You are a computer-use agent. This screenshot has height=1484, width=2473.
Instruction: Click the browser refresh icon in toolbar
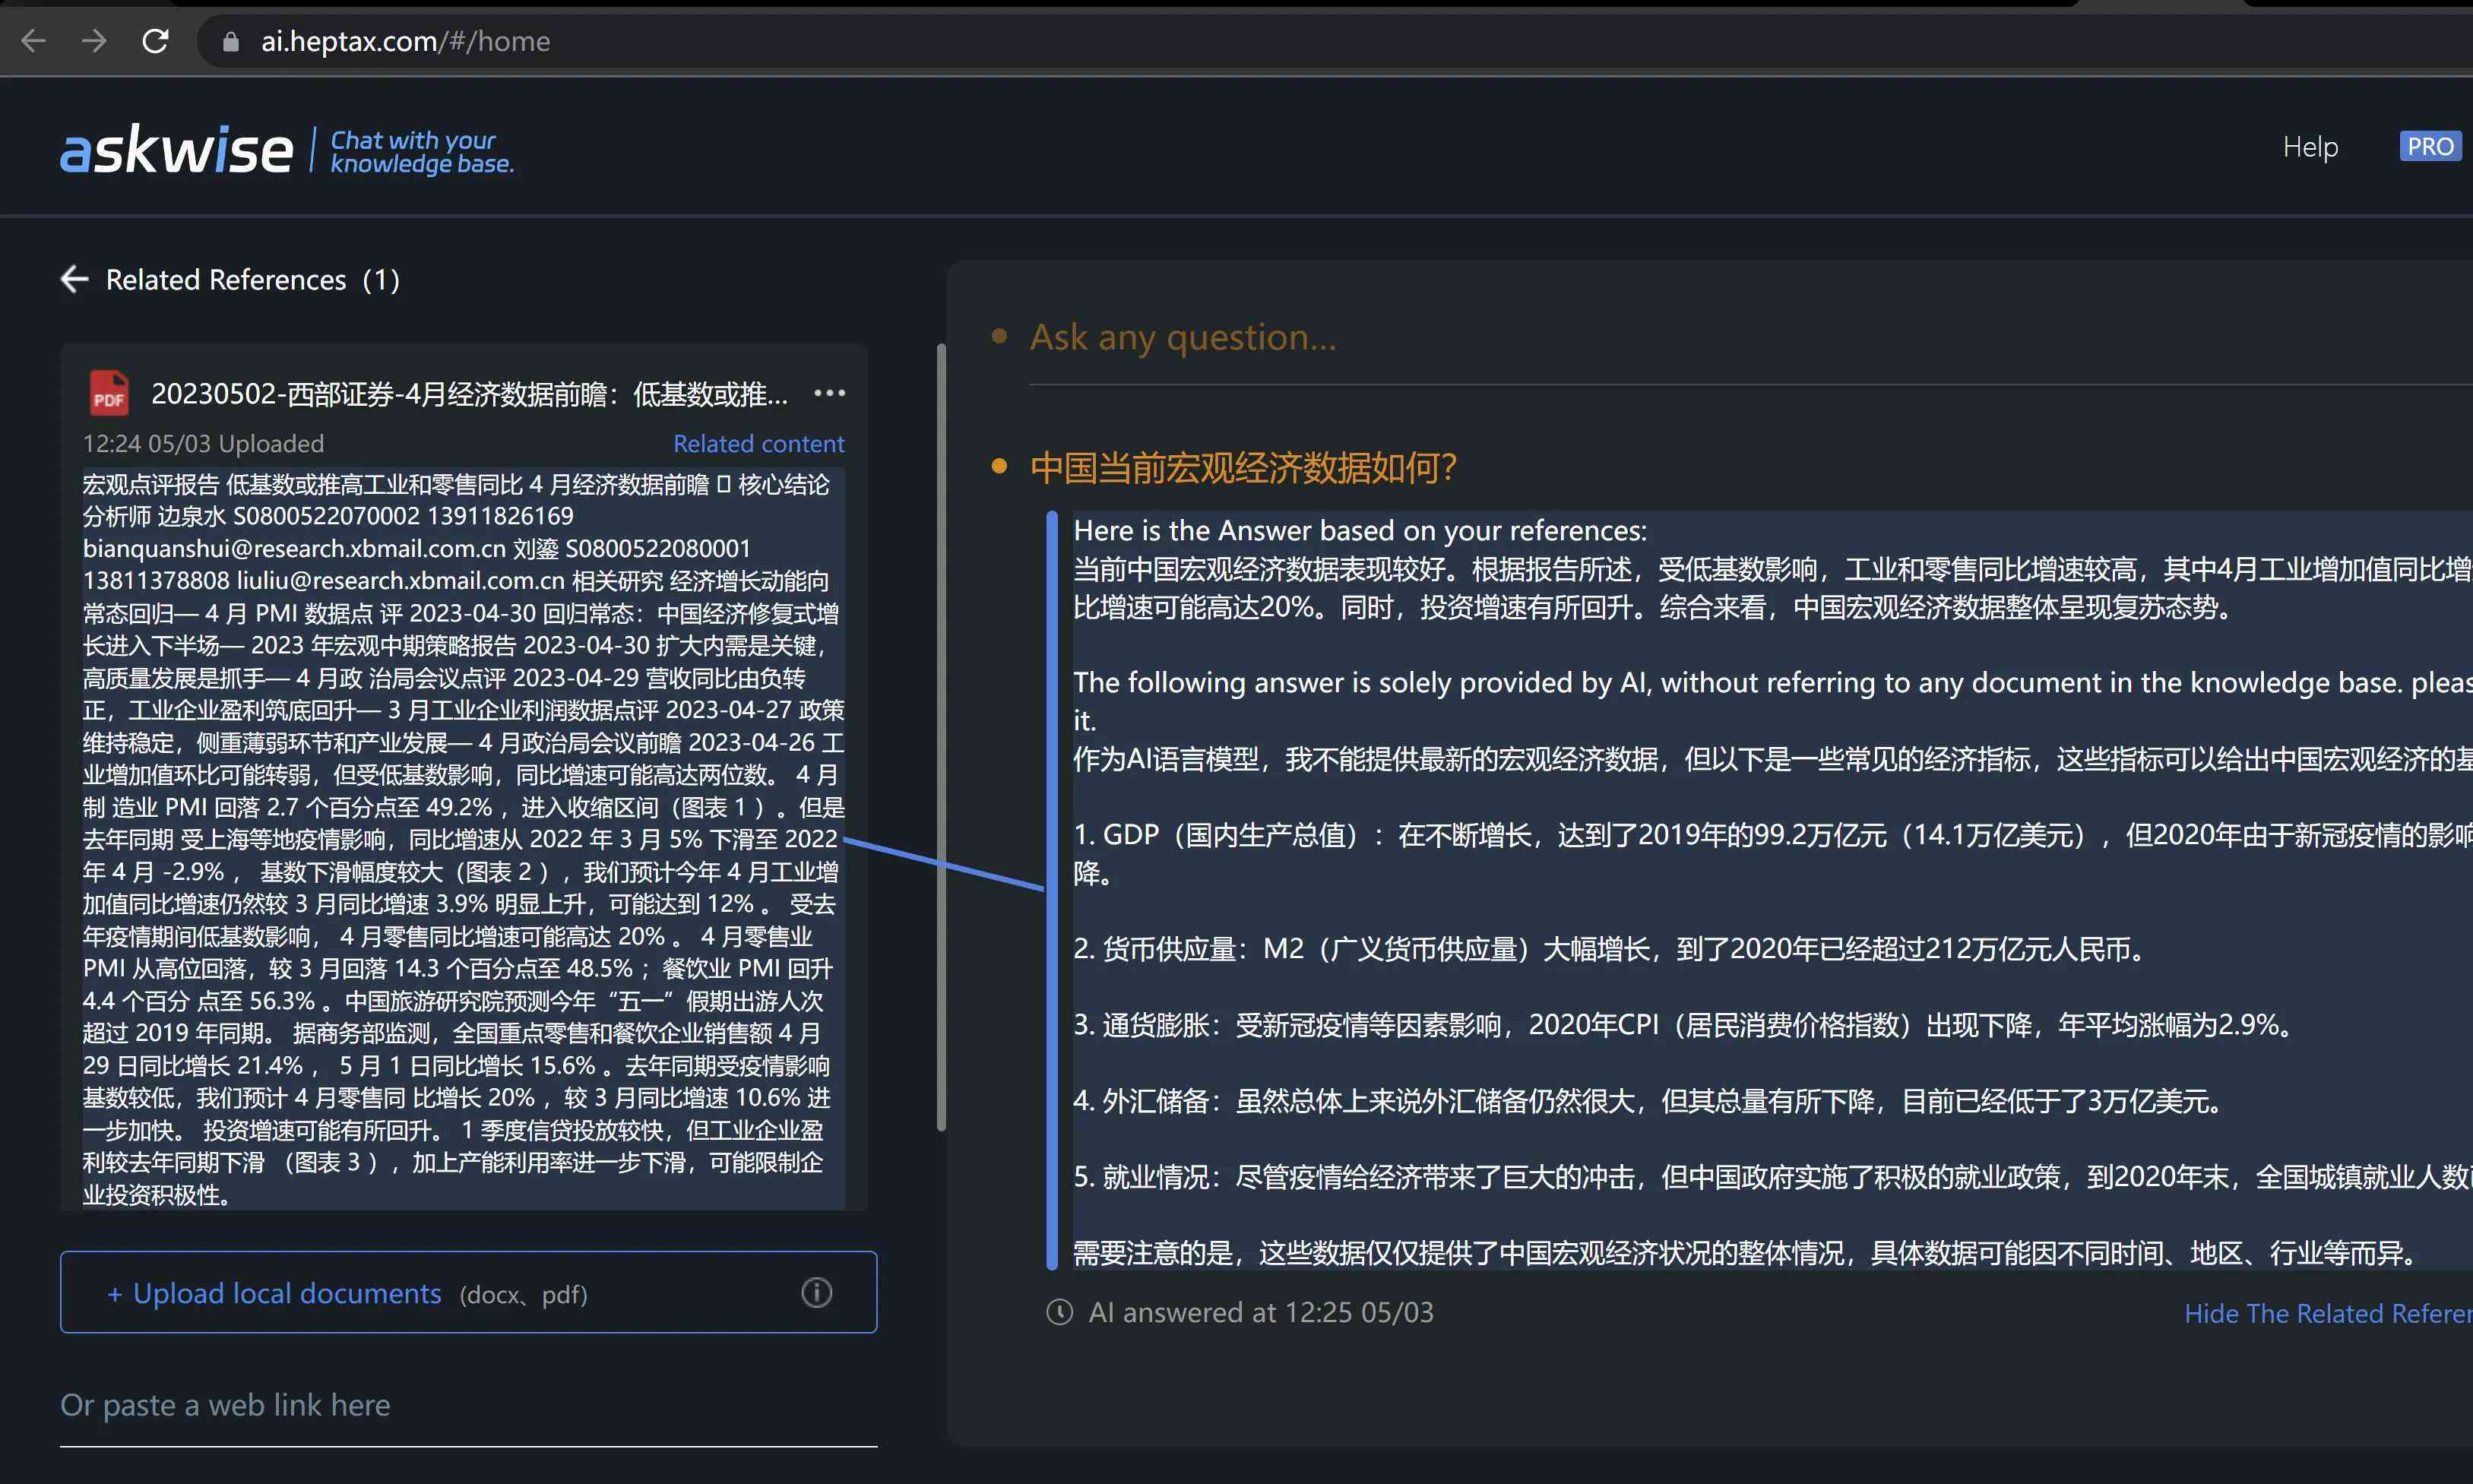[x=156, y=39]
